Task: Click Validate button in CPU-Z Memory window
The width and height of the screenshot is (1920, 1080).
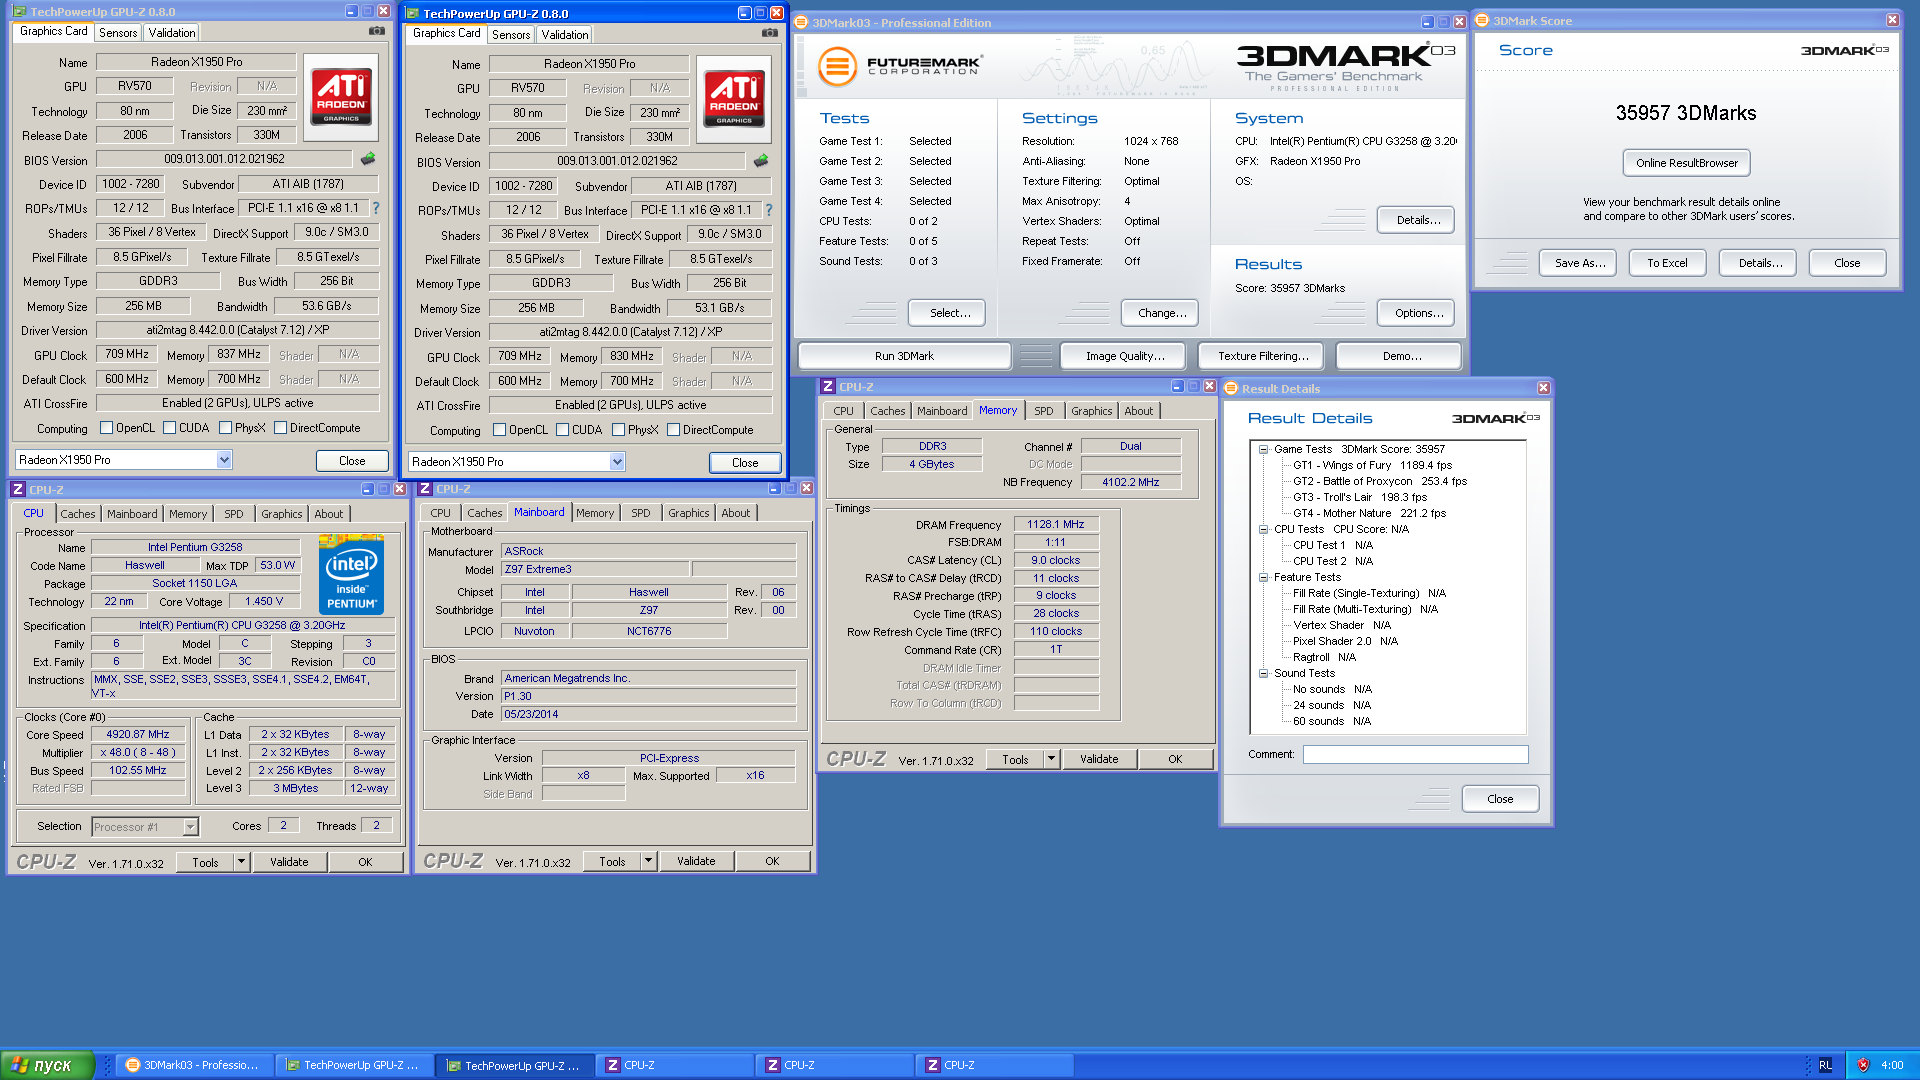Action: (1099, 759)
